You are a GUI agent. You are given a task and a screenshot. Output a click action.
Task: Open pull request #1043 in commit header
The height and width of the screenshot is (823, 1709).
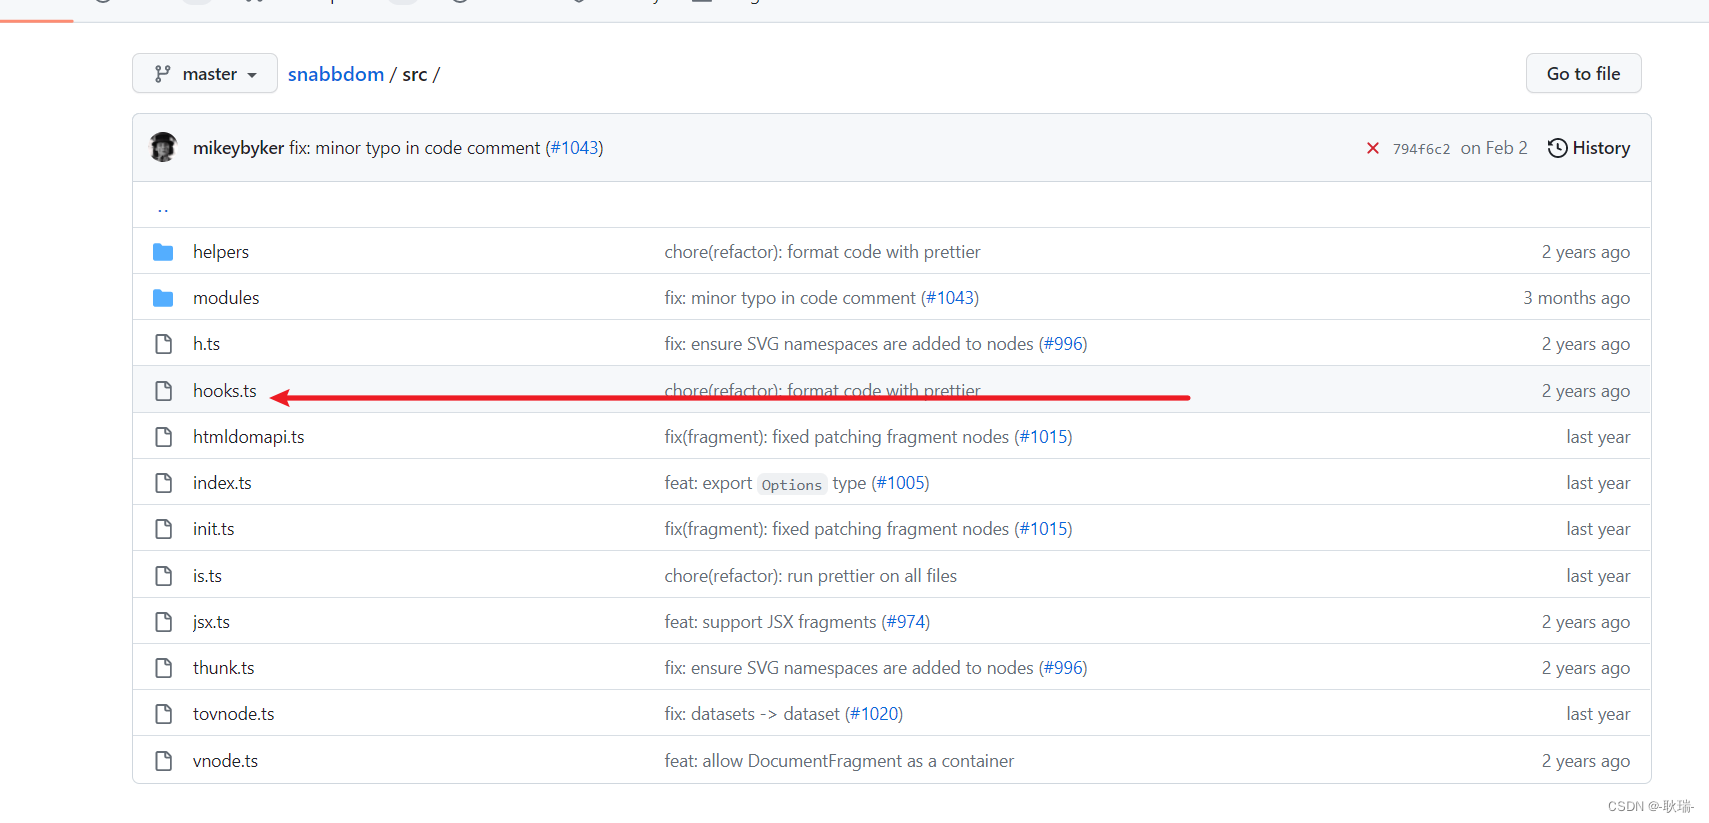[576, 148]
